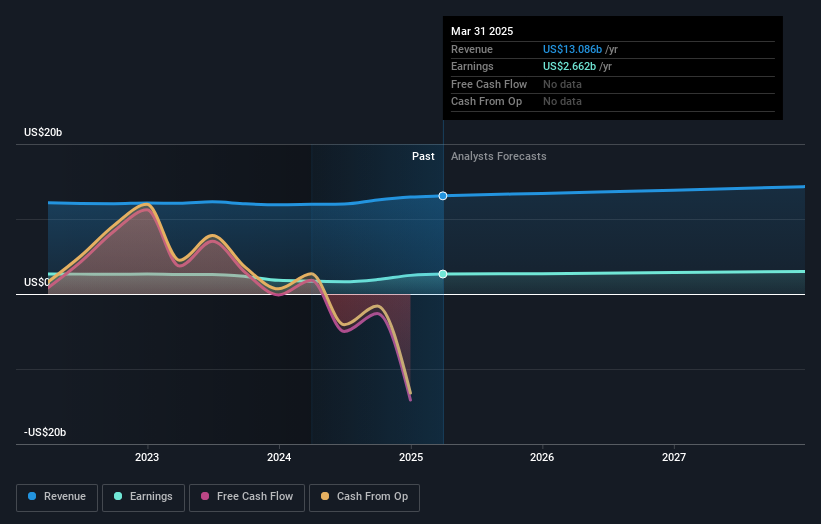Toggle the Revenue legend button
This screenshot has height=524, width=821.
pyautogui.click(x=57, y=497)
